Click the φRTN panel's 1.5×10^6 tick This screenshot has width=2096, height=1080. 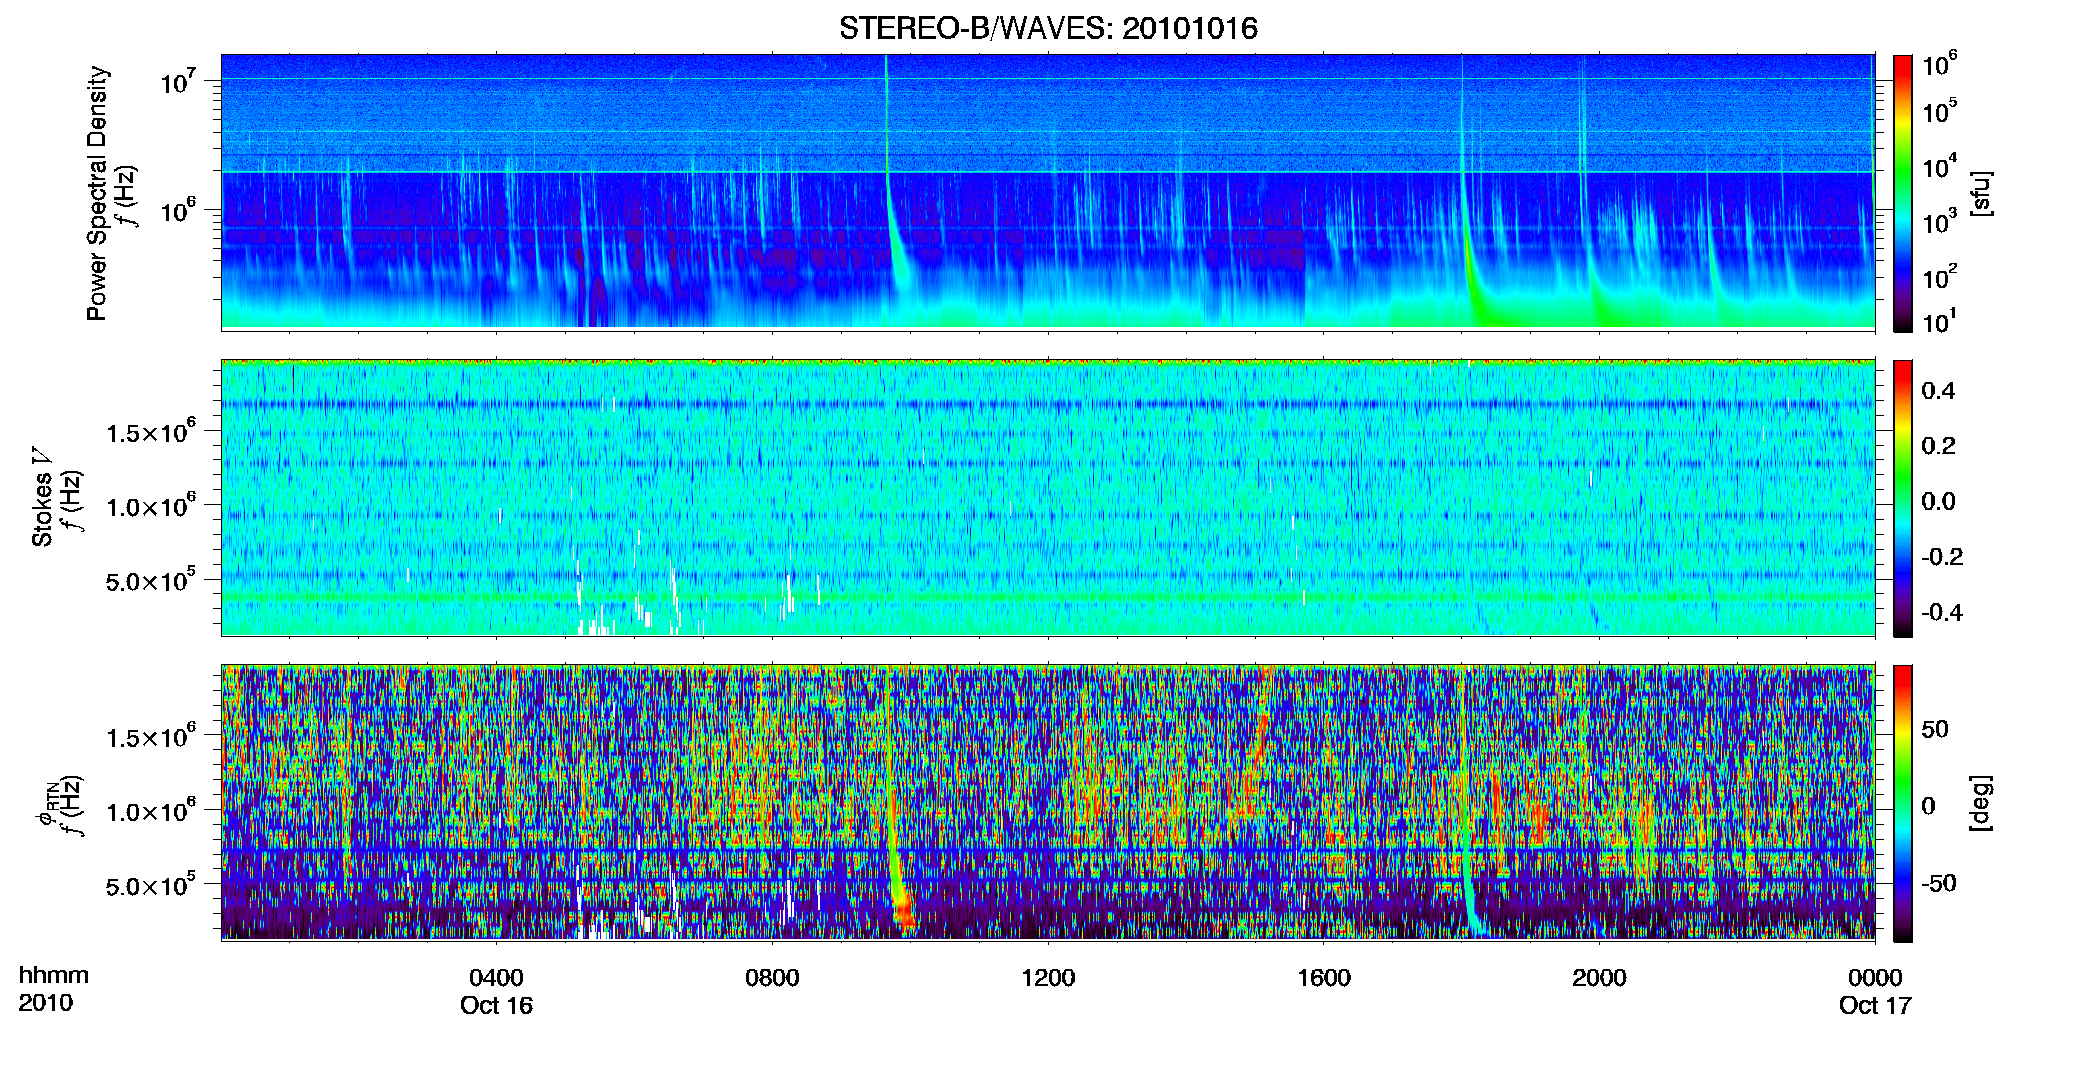pyautogui.click(x=151, y=737)
